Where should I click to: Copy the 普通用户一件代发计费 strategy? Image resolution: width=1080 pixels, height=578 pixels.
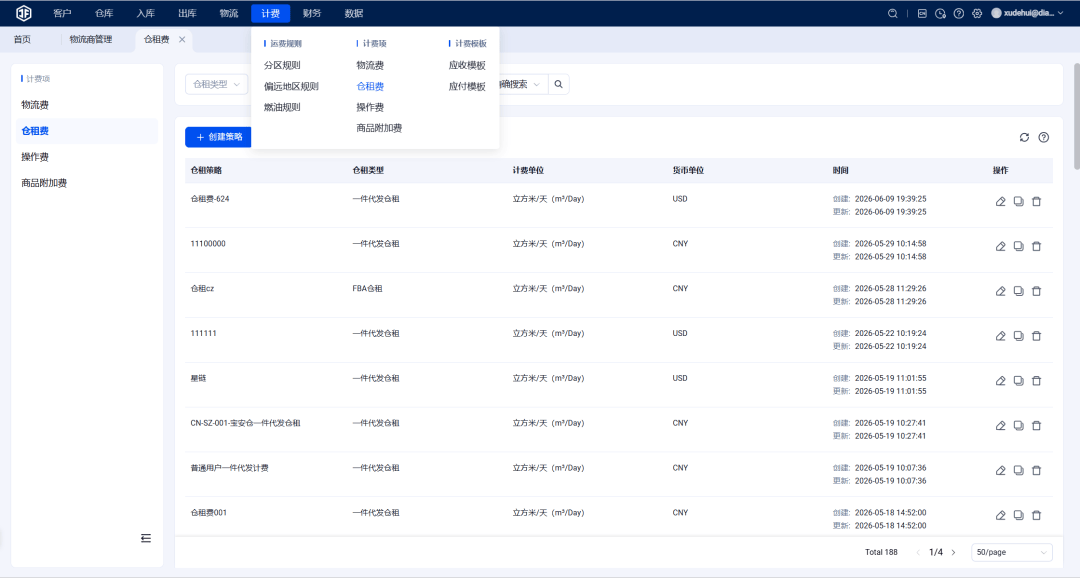tap(1018, 470)
